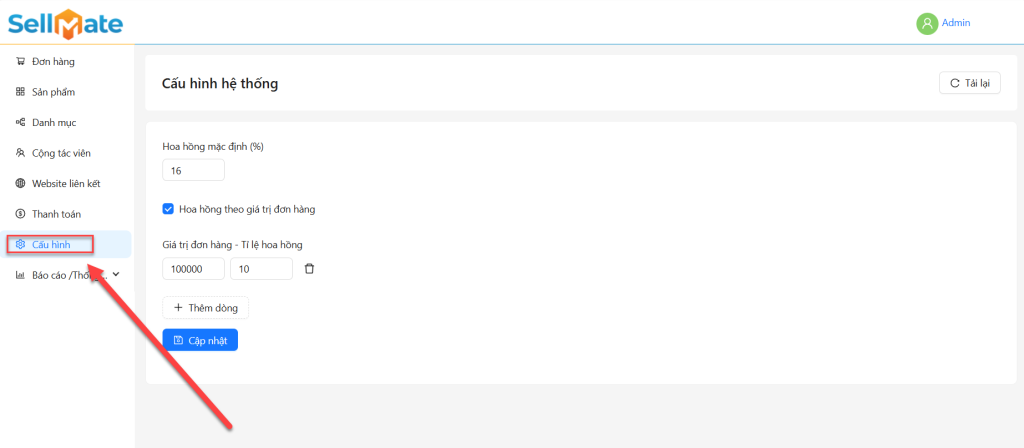Click the Danh mục category tree icon
1024x448 pixels.
(20, 123)
